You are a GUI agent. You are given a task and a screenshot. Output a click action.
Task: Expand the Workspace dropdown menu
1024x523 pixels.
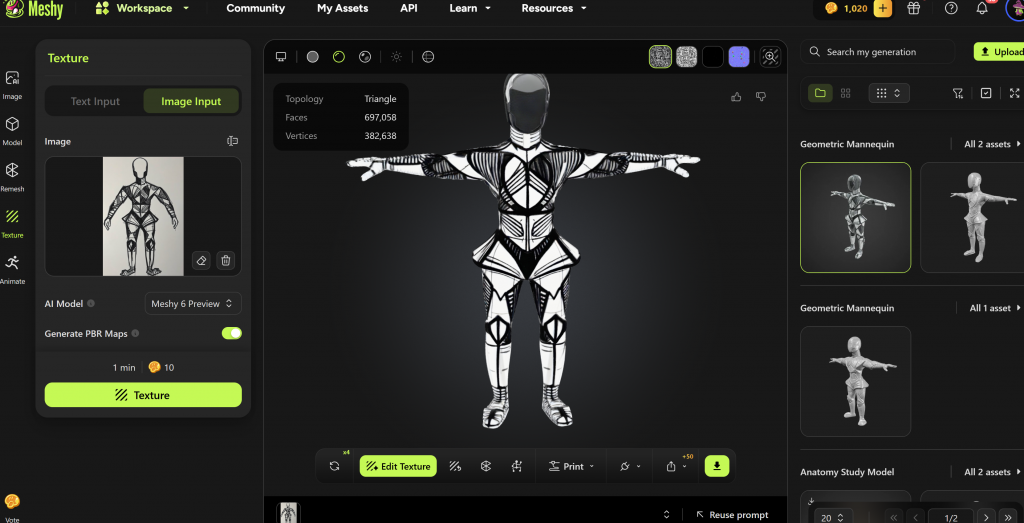pyautogui.click(x=143, y=9)
